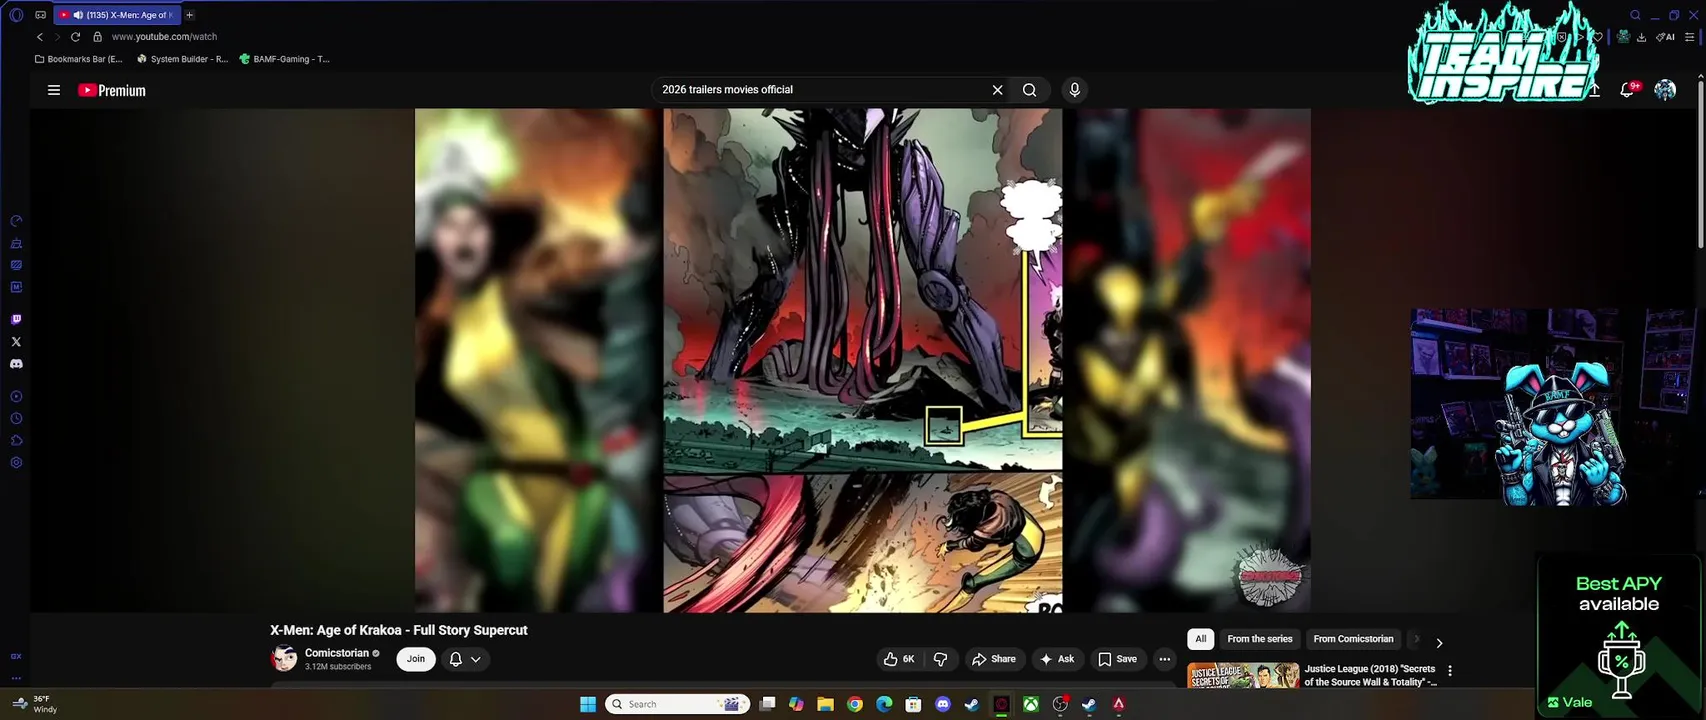Open Twitch in the Opera sidebar
Viewport: 1706px width, 720px height.
click(16, 320)
